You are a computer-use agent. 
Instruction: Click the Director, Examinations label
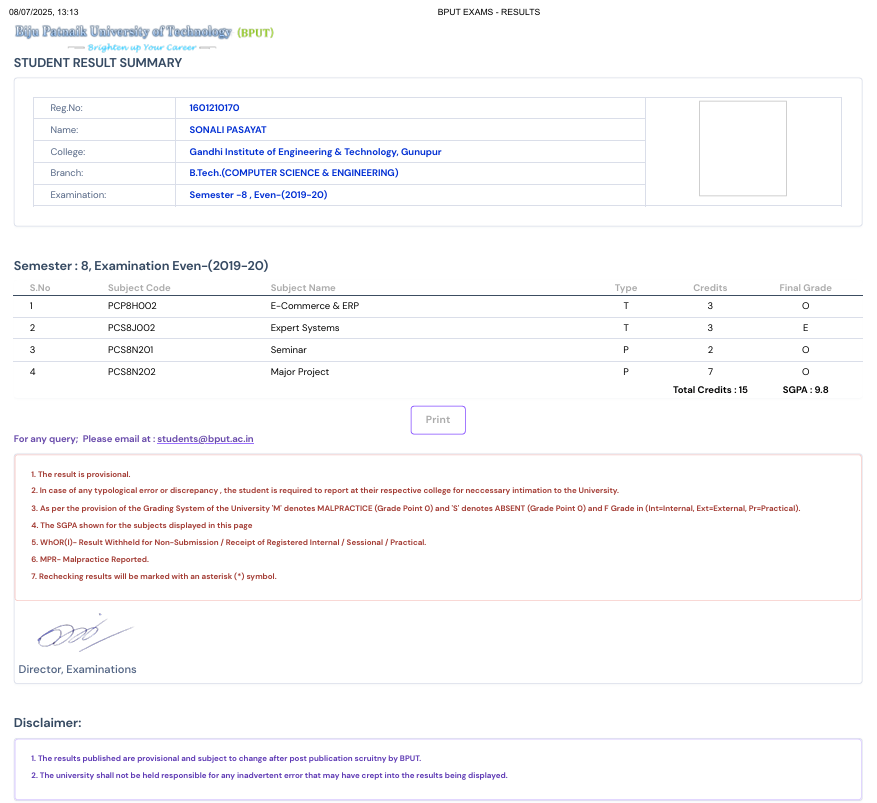(77, 669)
